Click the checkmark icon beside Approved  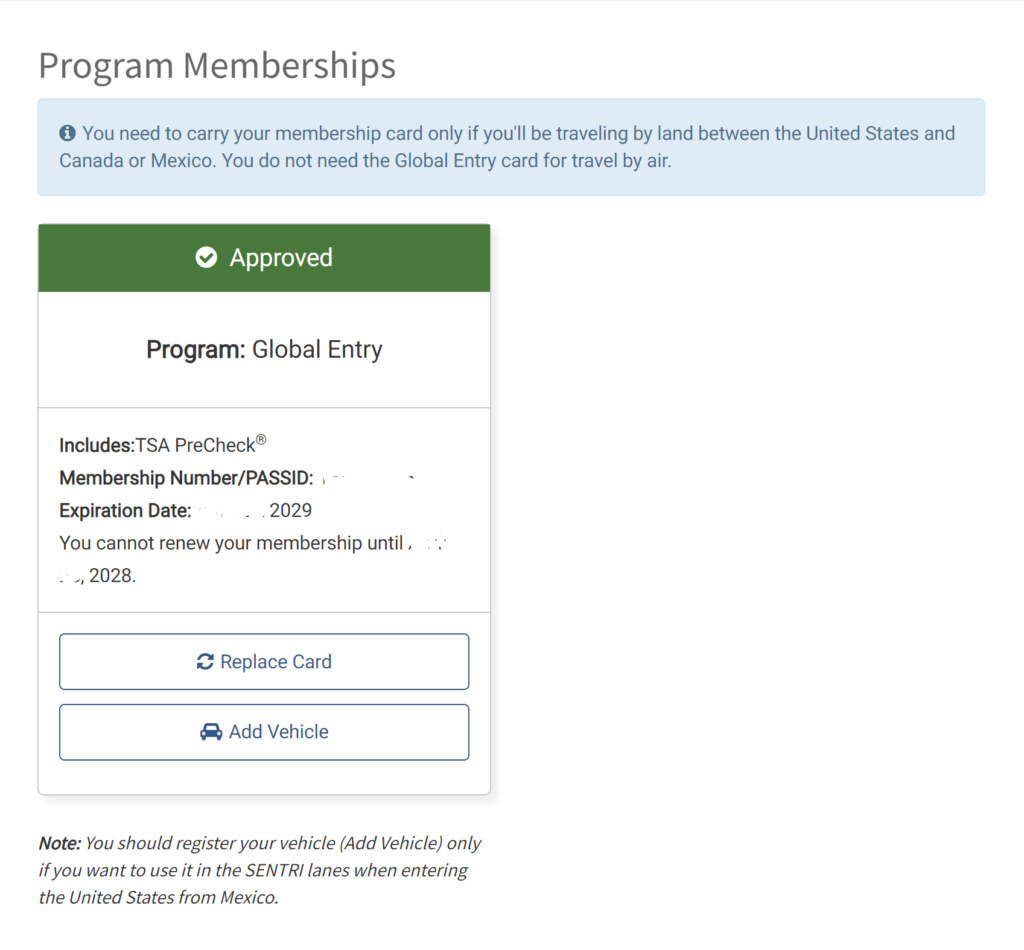[x=207, y=258]
